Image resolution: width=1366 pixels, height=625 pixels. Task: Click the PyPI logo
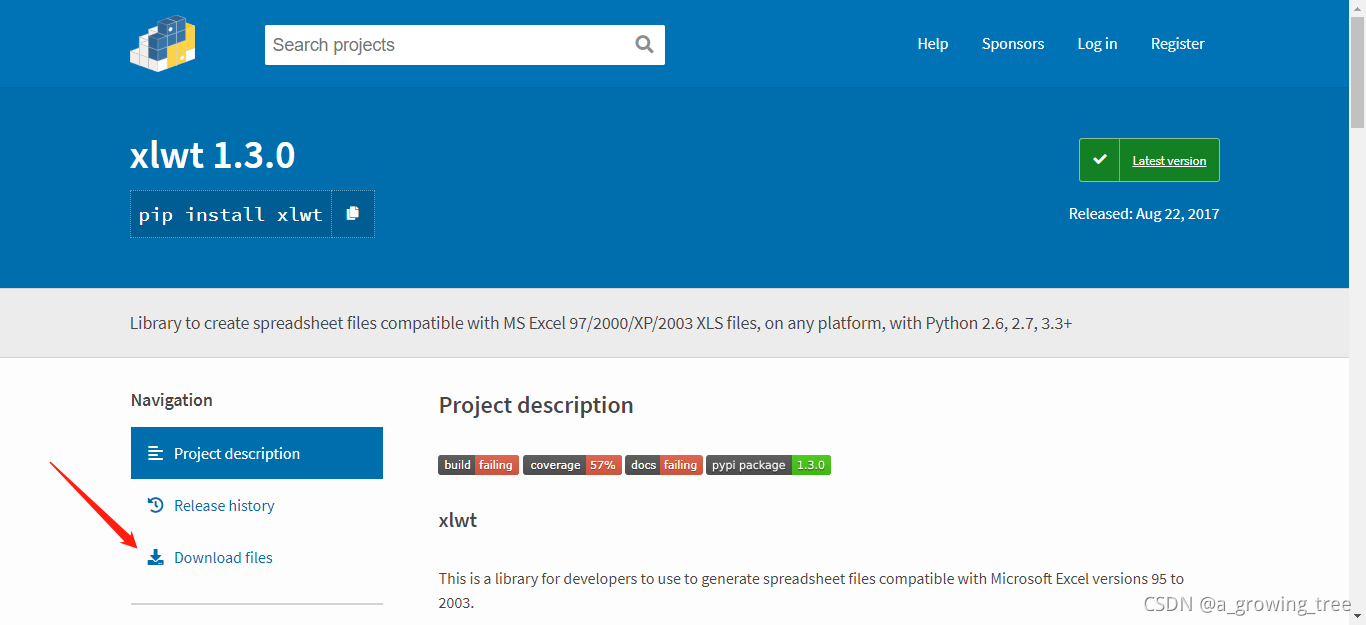coord(162,43)
